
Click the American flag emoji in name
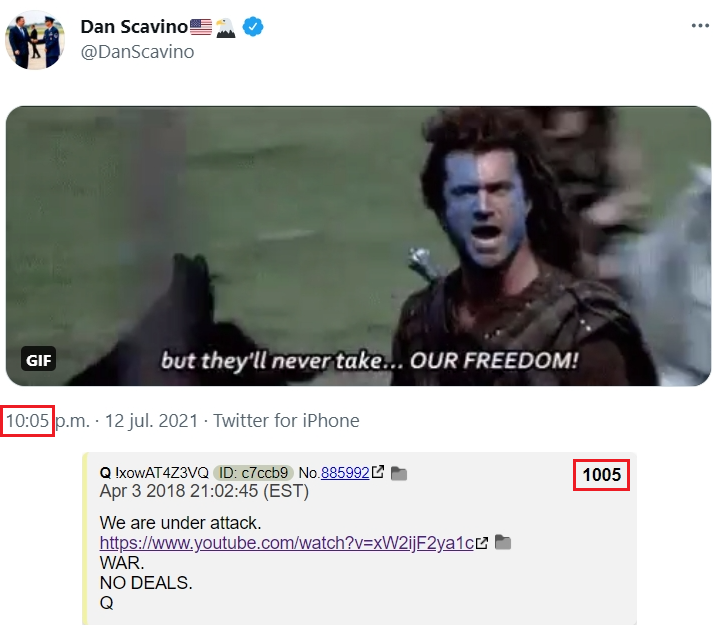pos(201,27)
